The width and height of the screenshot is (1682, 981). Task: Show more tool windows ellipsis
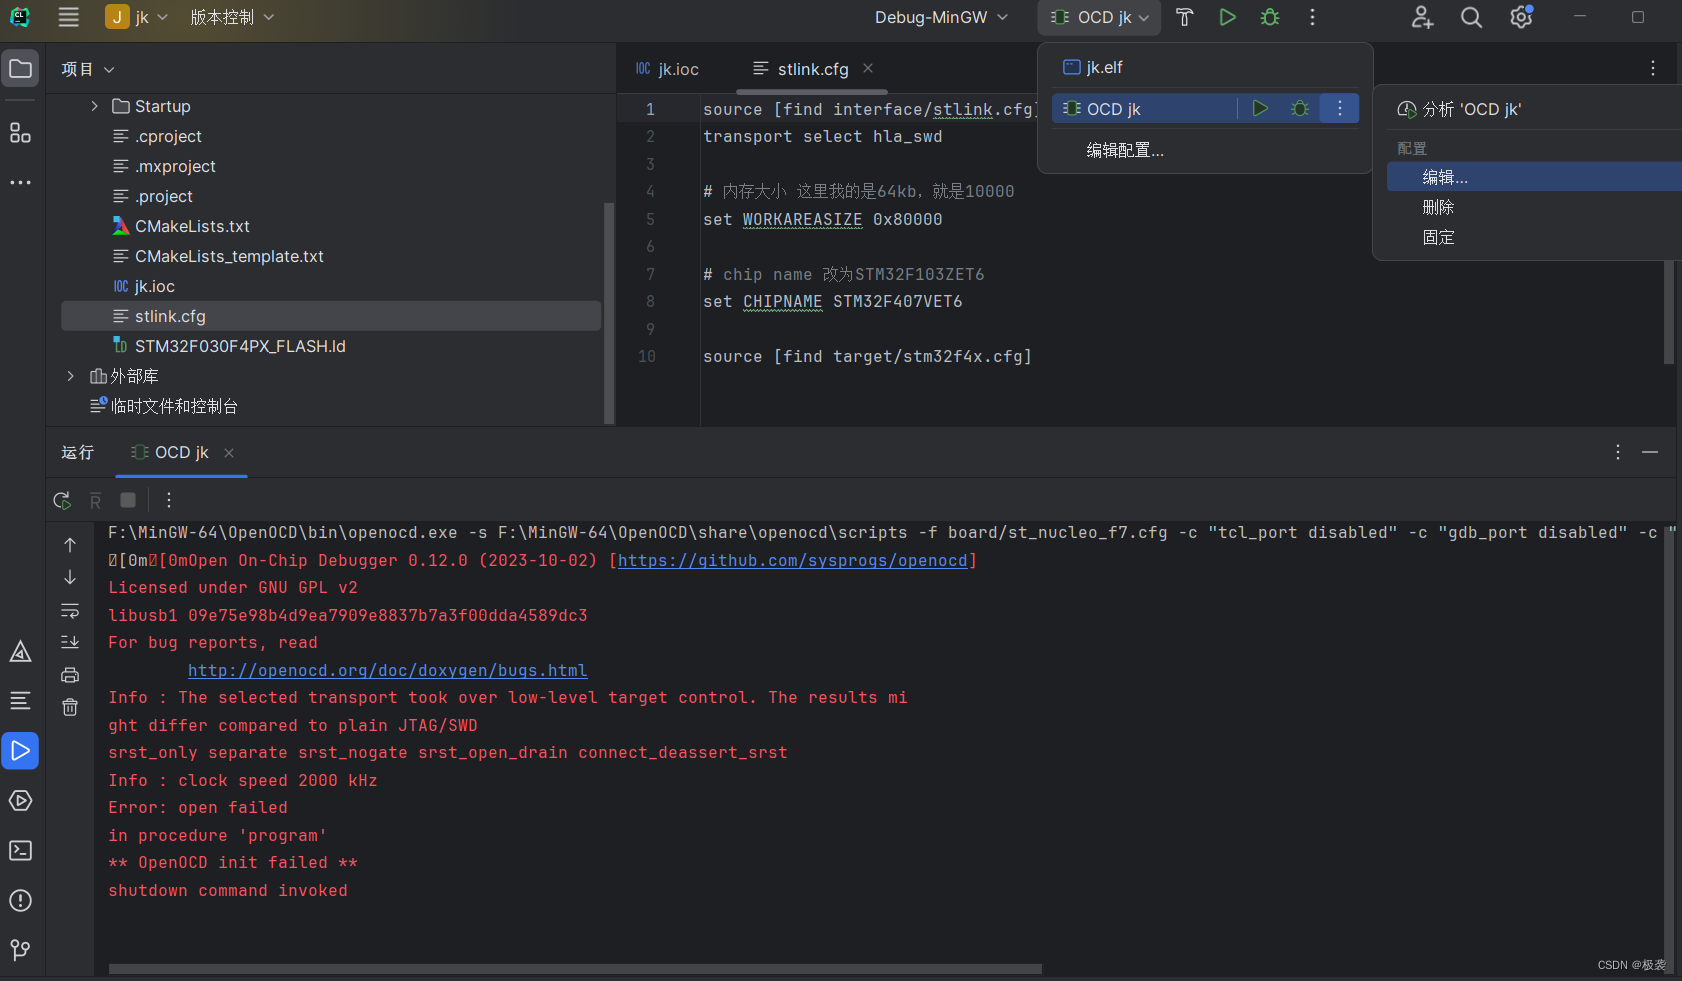pos(20,182)
